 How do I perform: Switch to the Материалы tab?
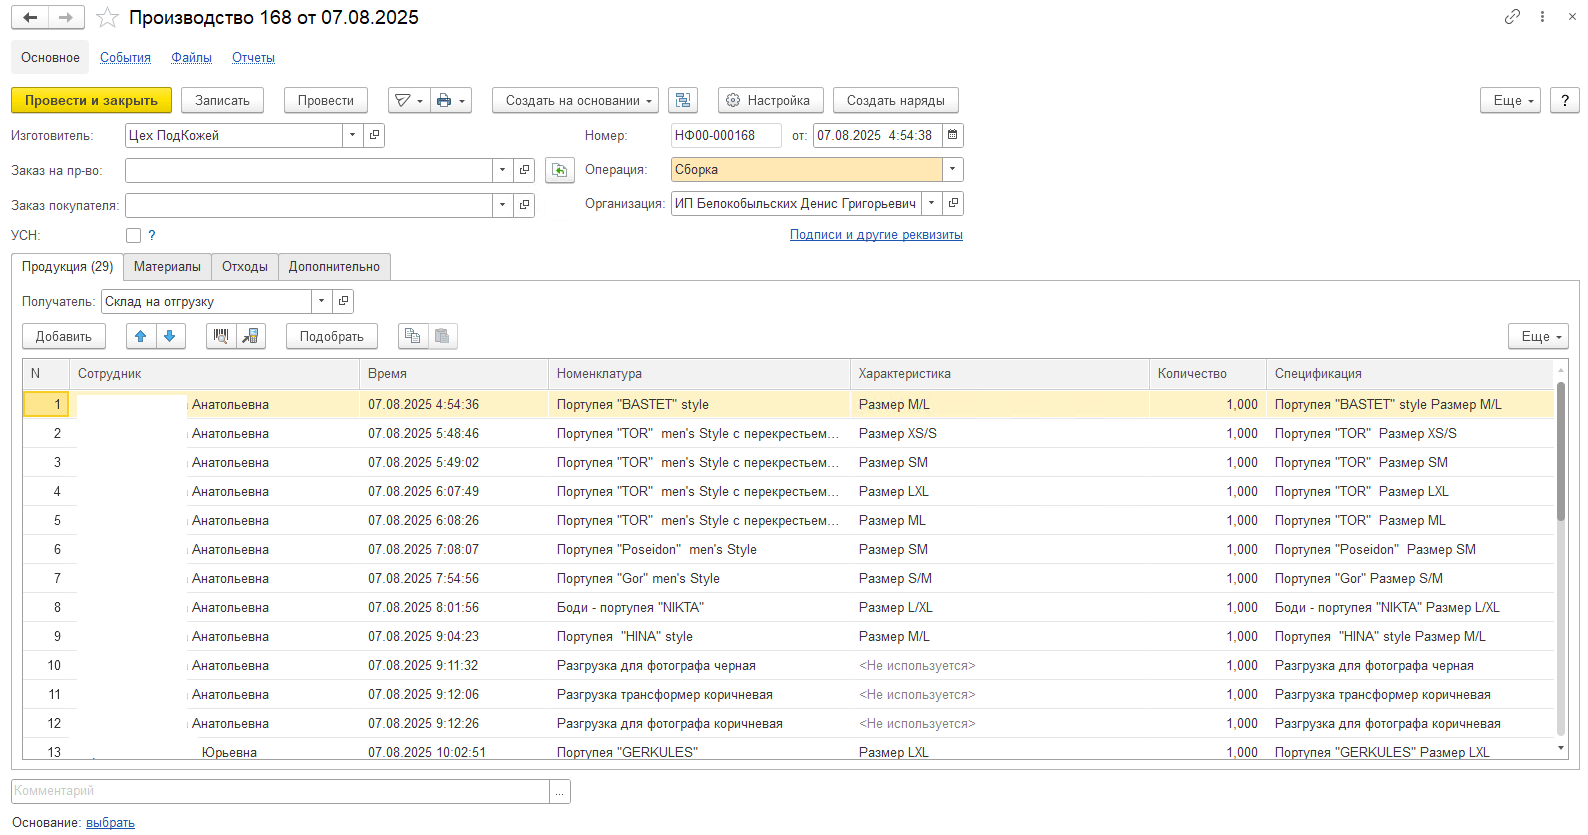pos(167,267)
